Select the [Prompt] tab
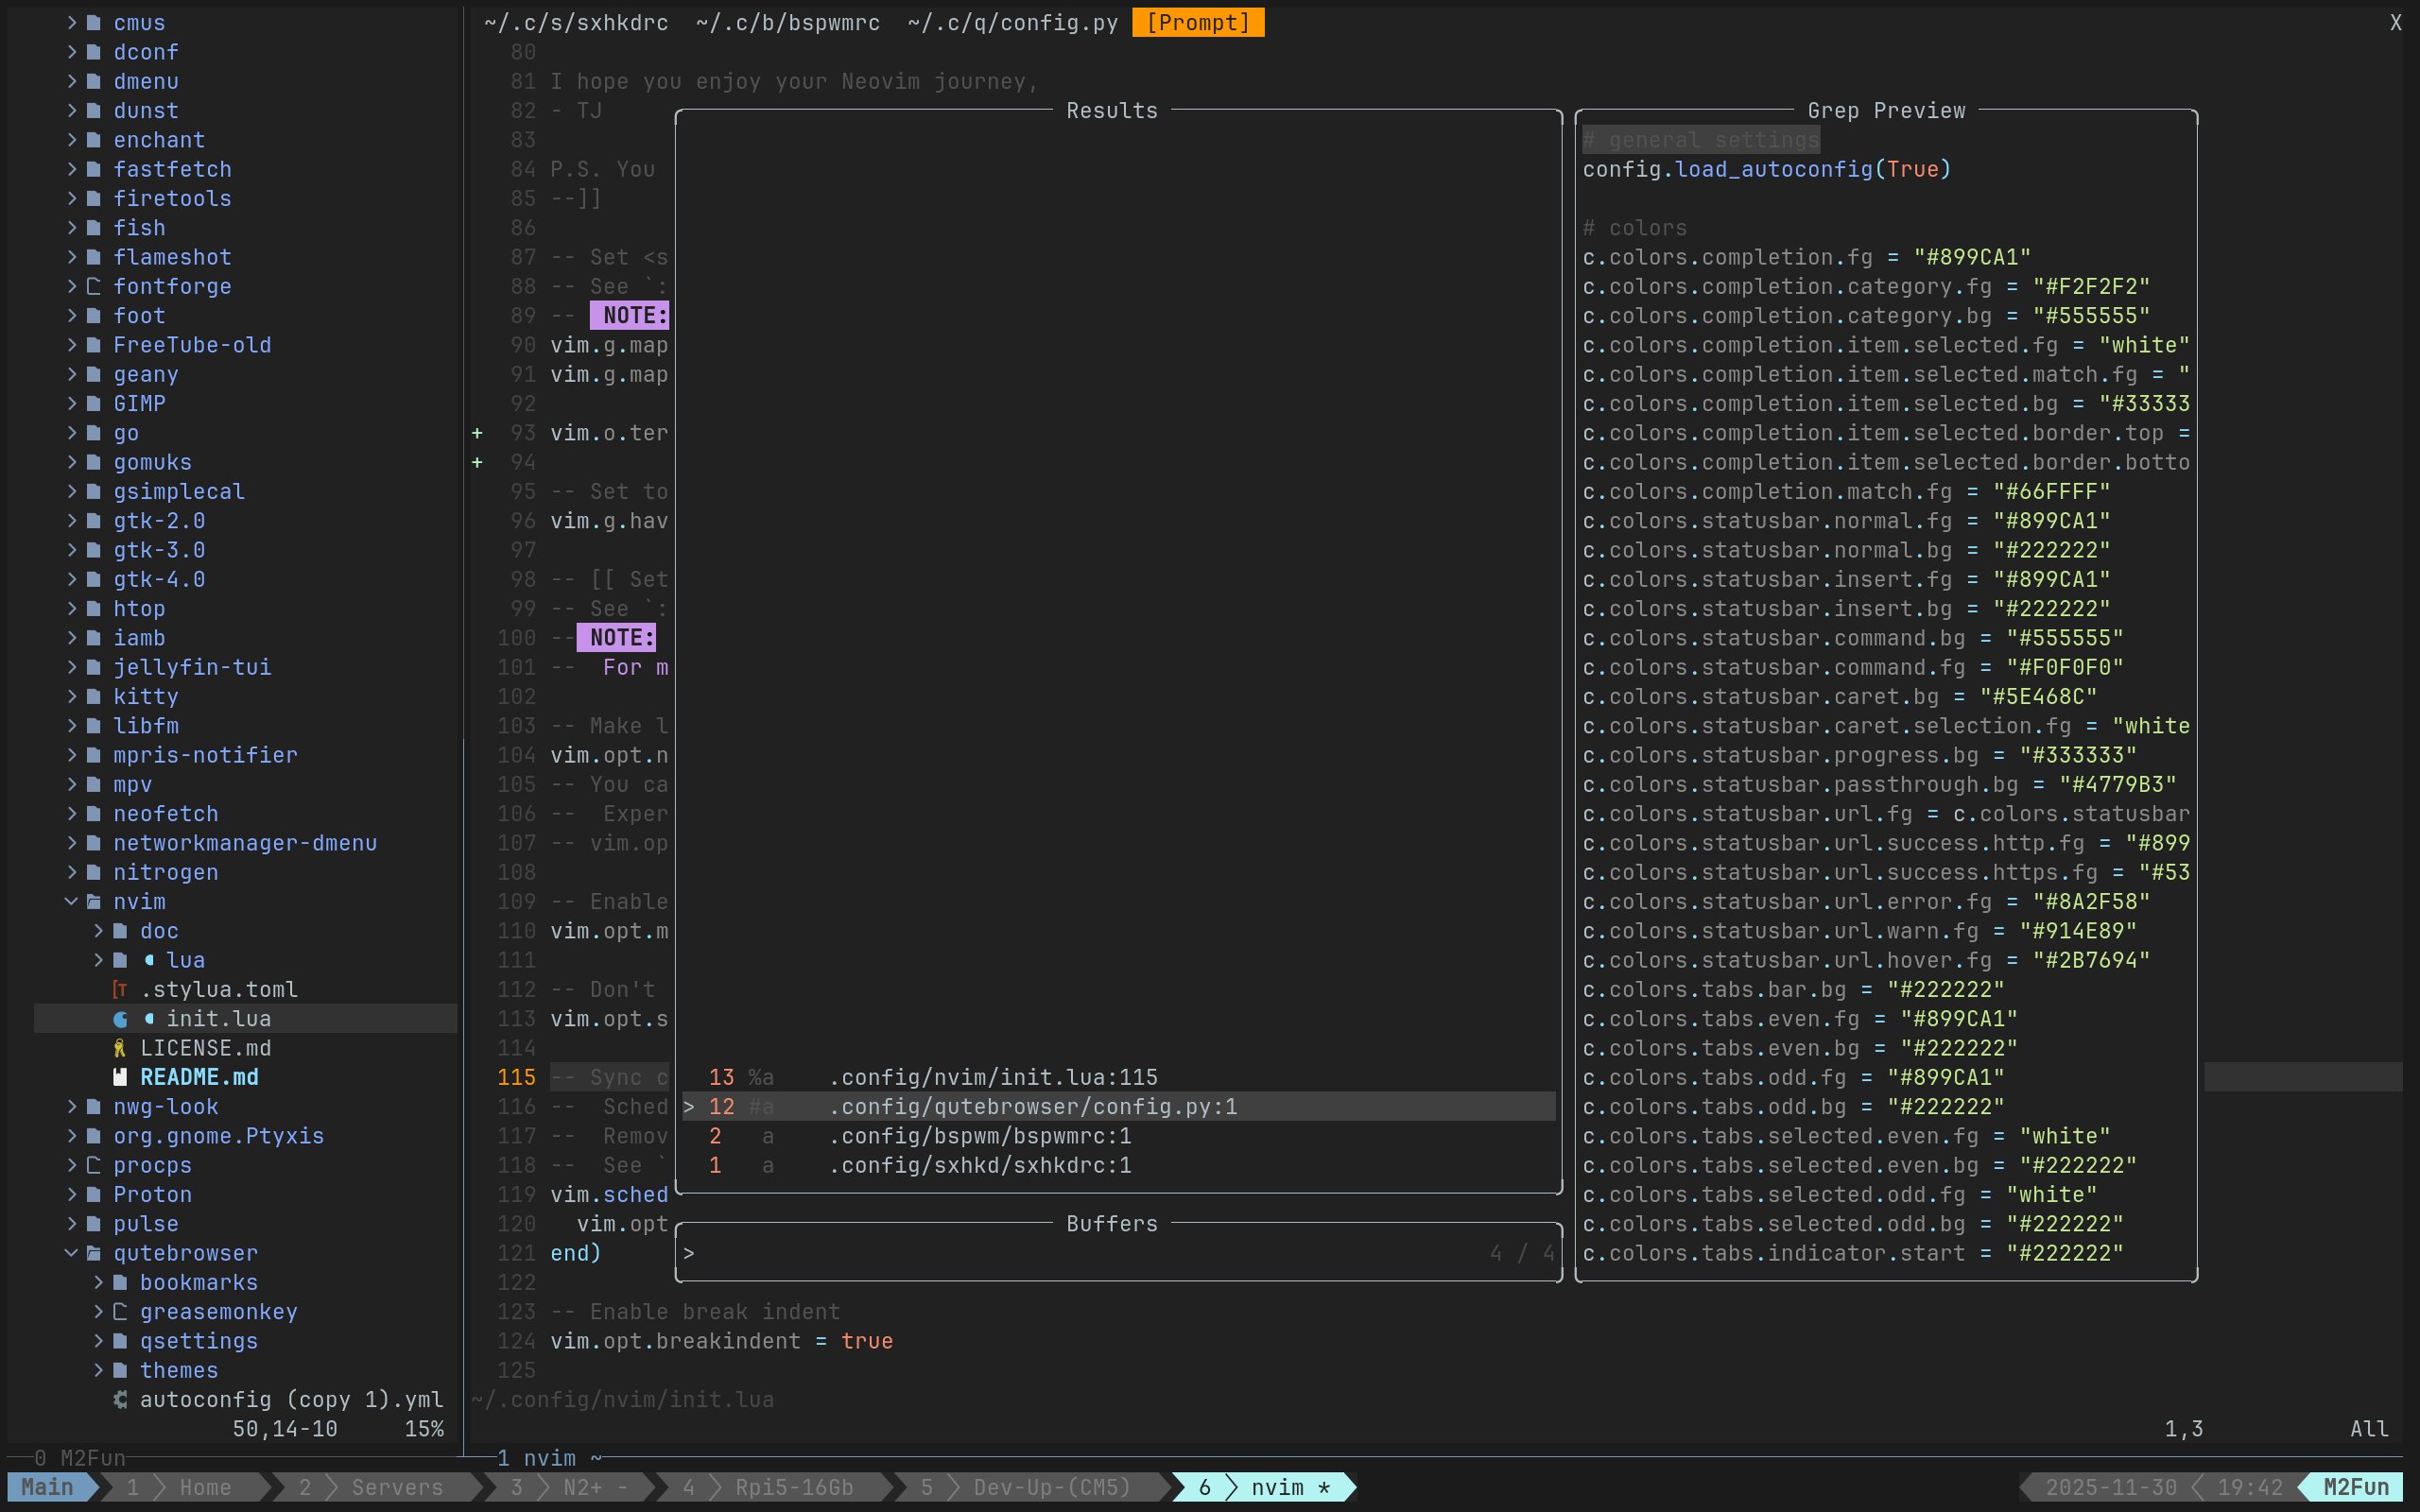2420x1512 pixels. tap(1197, 22)
